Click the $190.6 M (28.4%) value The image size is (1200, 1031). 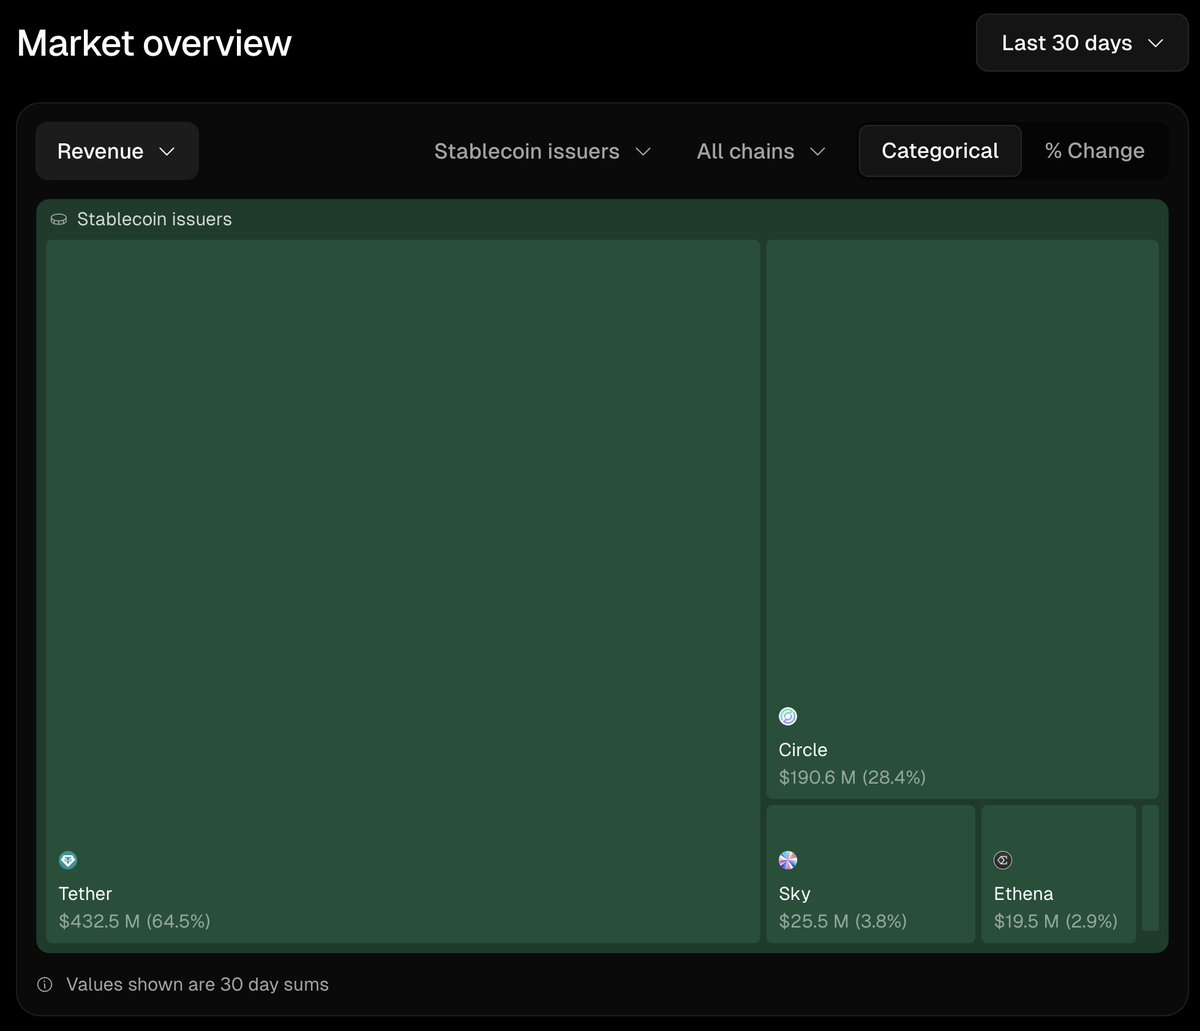853,777
